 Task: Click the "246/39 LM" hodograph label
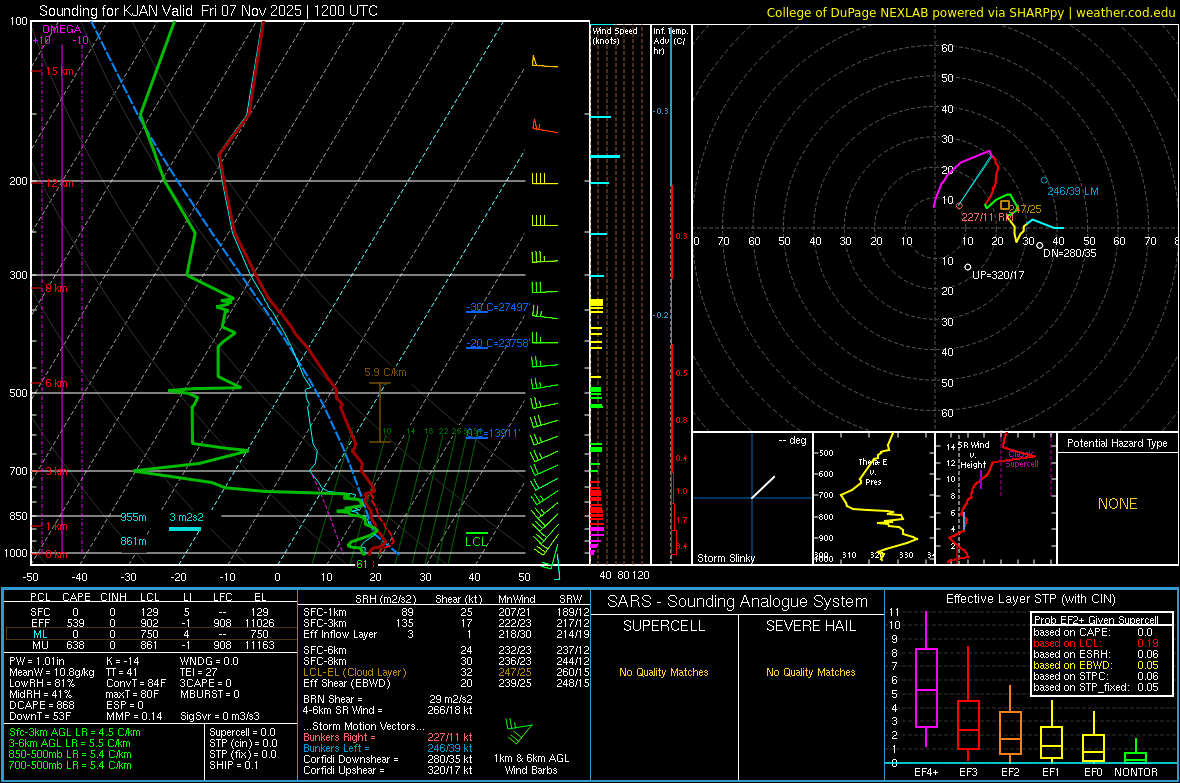[x=1073, y=191]
